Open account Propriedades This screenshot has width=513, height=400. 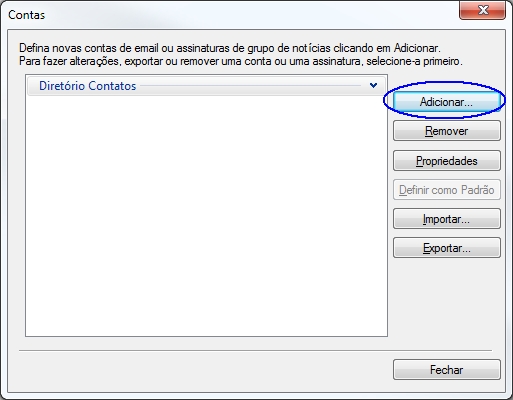[x=447, y=161]
